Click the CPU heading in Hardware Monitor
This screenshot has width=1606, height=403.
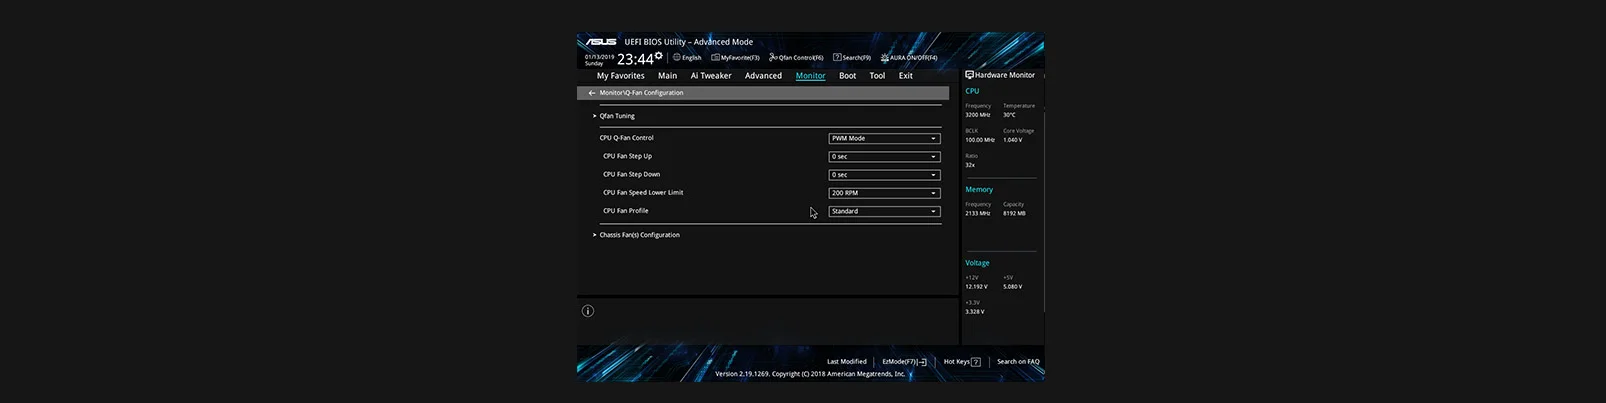pos(972,91)
